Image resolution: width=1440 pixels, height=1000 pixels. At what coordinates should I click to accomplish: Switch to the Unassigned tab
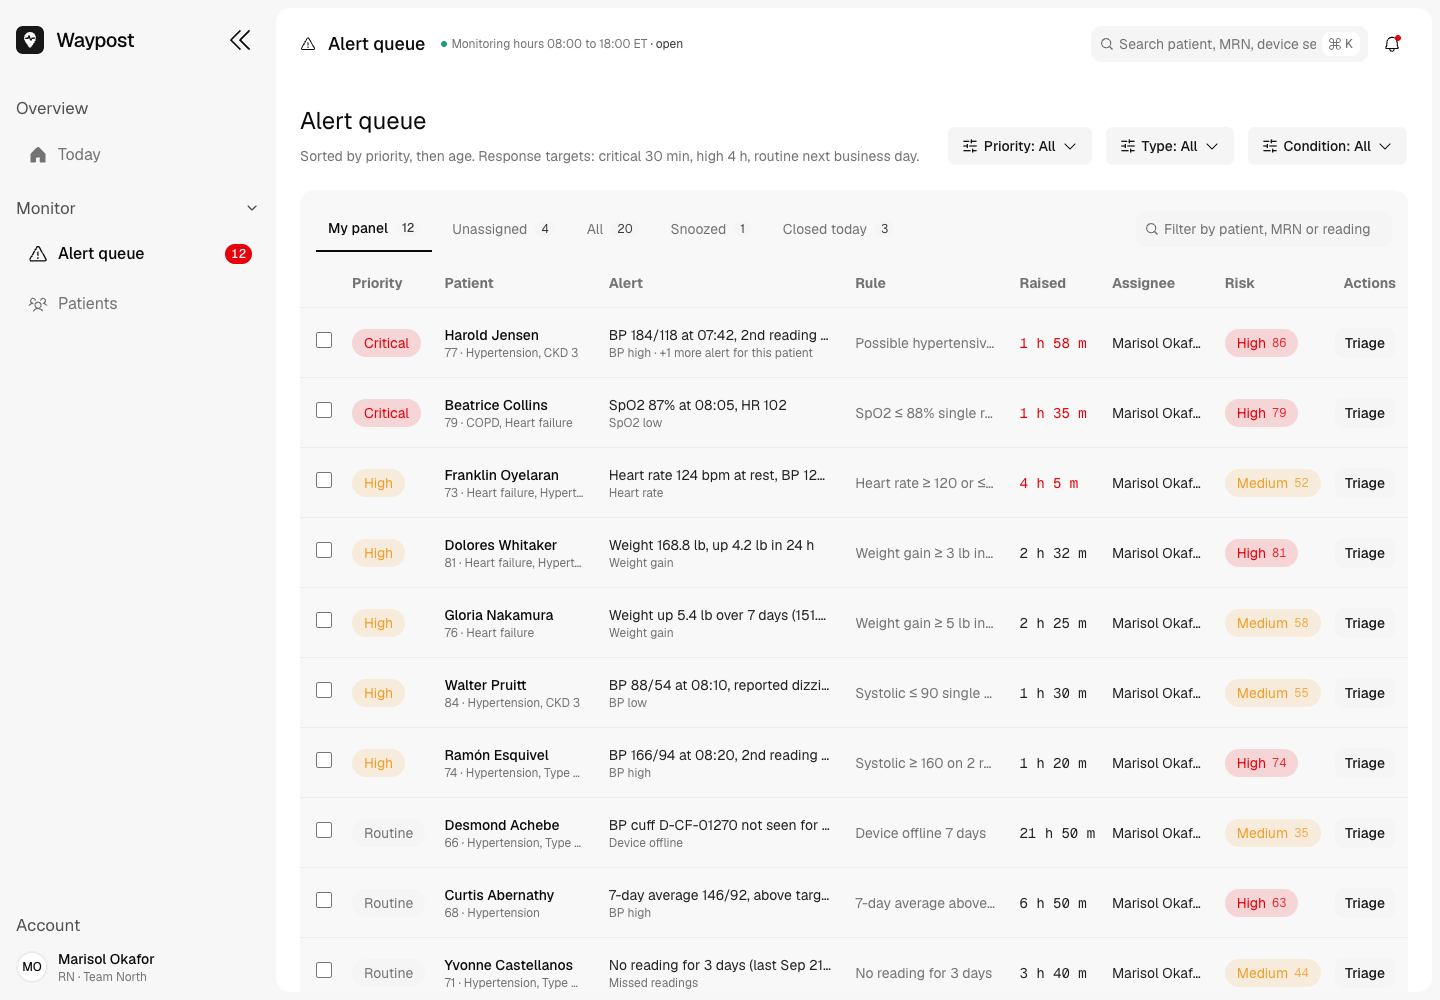coord(501,229)
